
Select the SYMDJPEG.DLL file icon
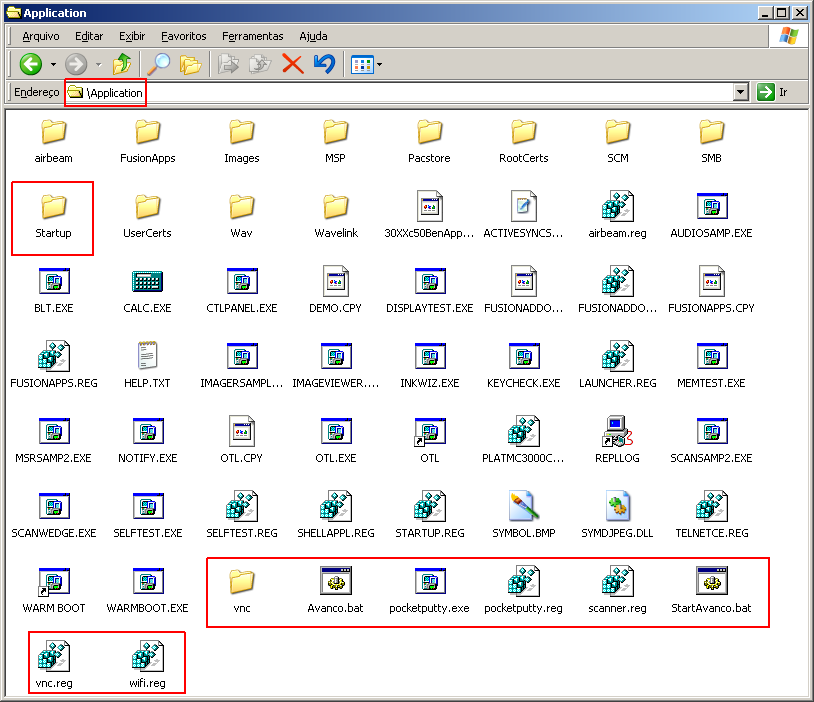pyautogui.click(x=617, y=516)
